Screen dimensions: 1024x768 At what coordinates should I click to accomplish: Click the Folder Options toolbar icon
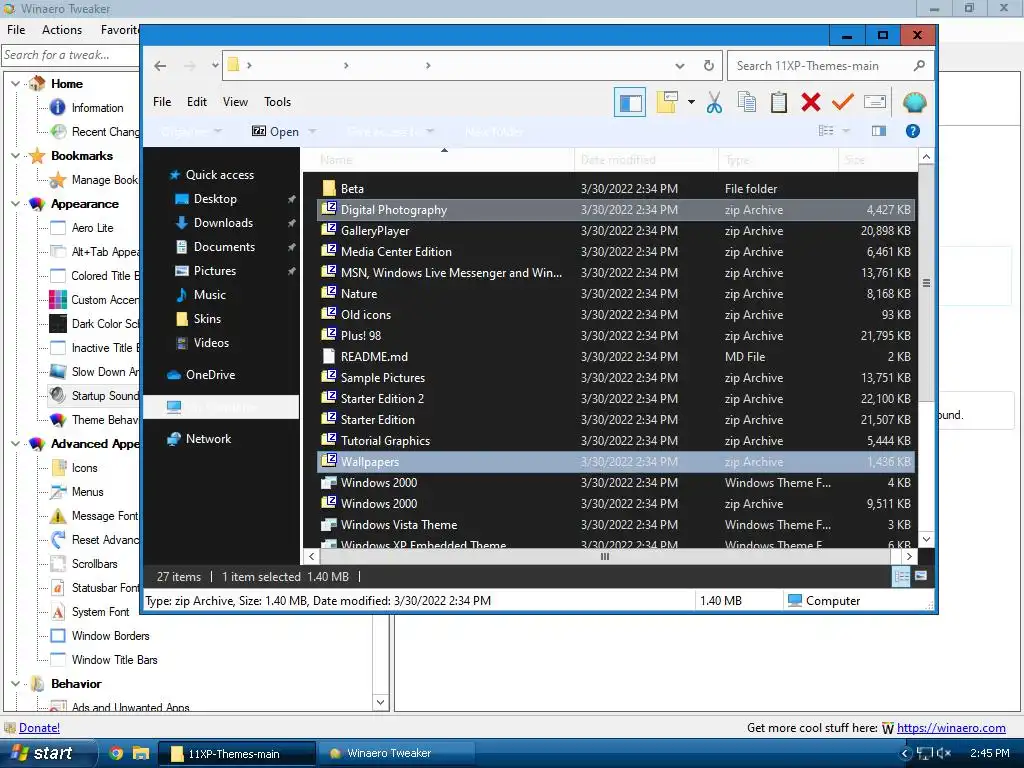point(667,103)
